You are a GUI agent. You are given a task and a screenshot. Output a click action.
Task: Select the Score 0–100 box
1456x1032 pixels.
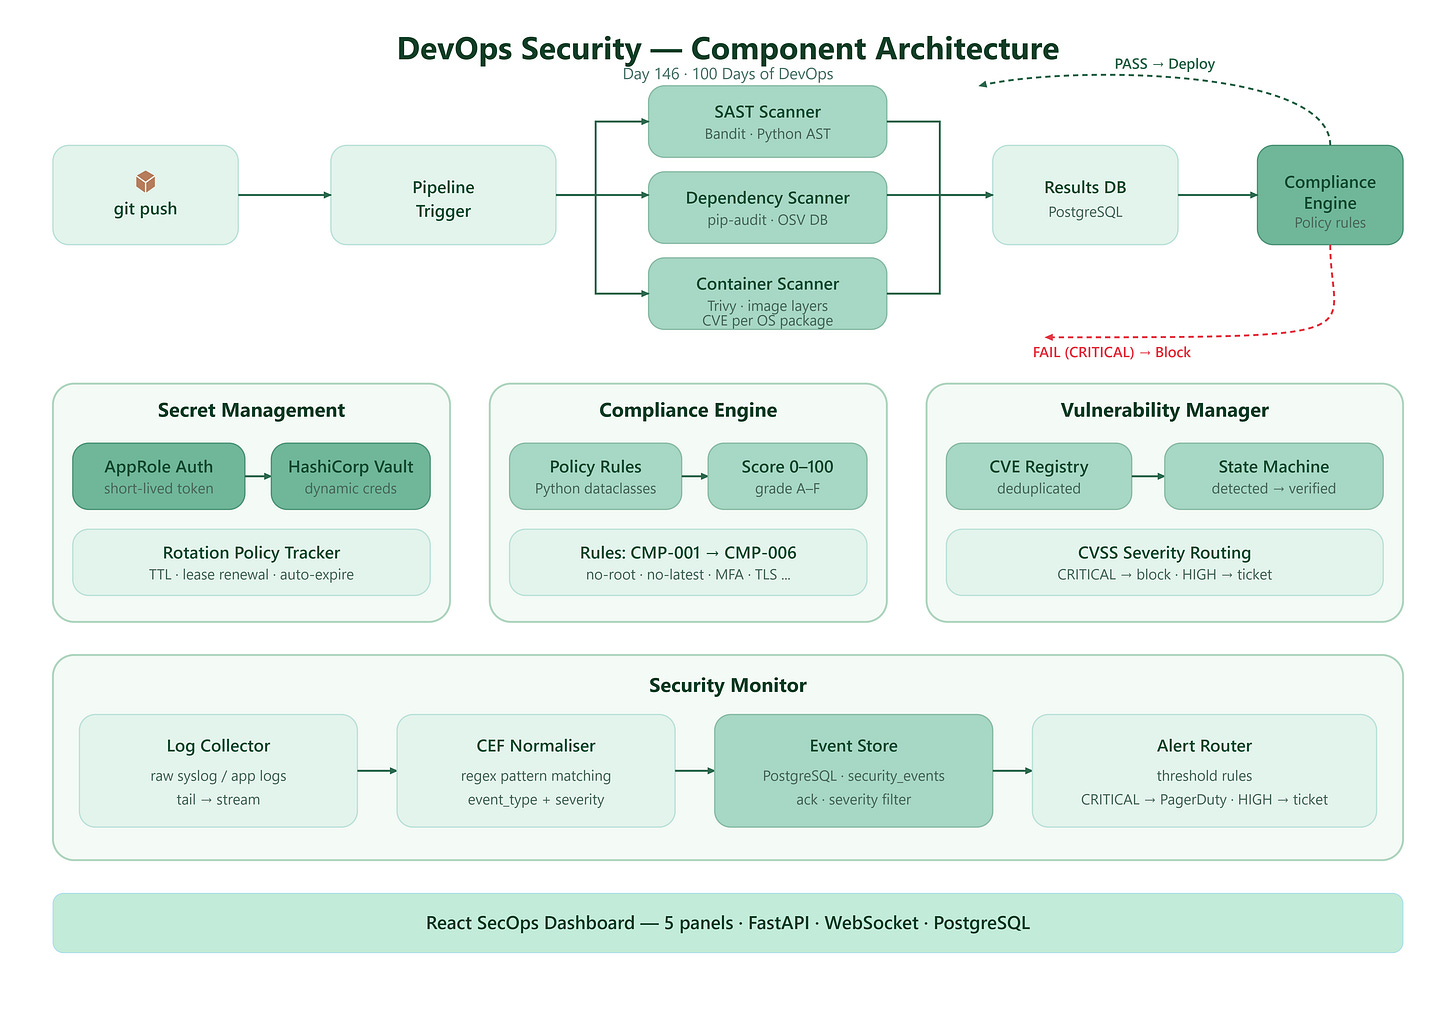[x=787, y=476]
